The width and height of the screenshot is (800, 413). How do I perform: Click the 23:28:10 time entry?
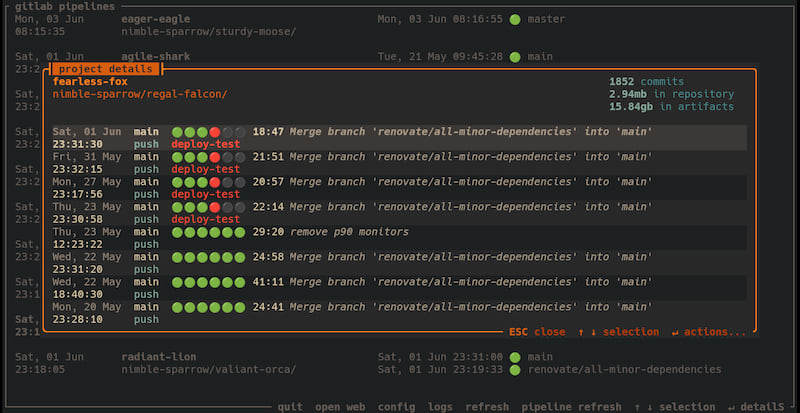[x=78, y=320]
